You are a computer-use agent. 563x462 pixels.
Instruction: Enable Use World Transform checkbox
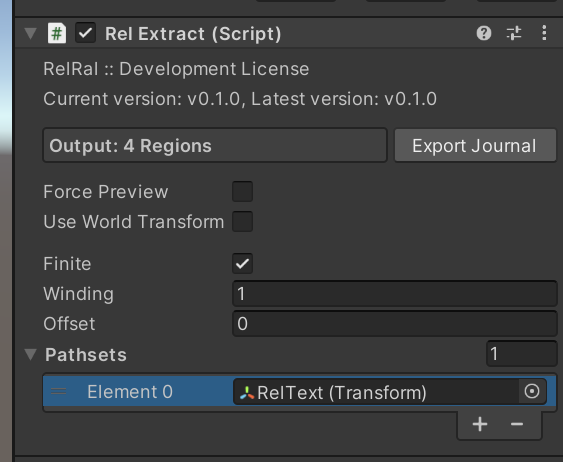242,221
